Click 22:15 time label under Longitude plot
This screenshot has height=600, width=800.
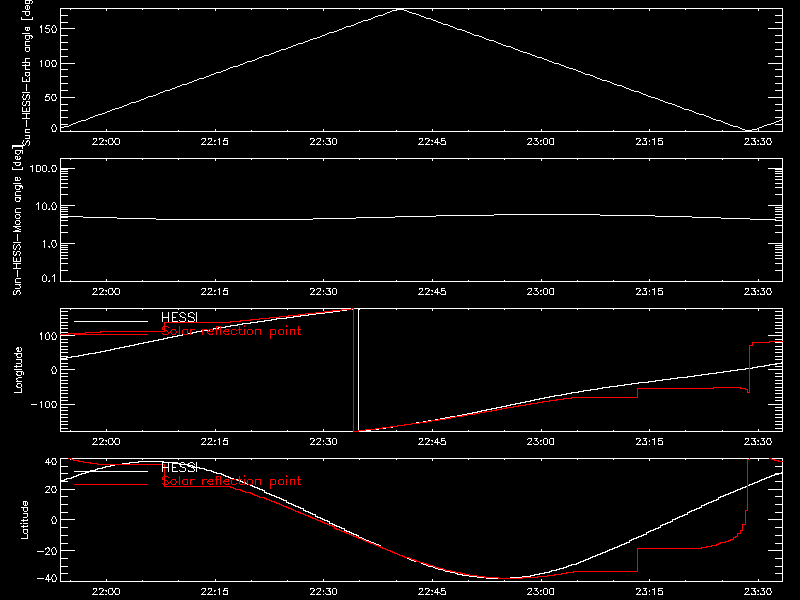click(215, 442)
